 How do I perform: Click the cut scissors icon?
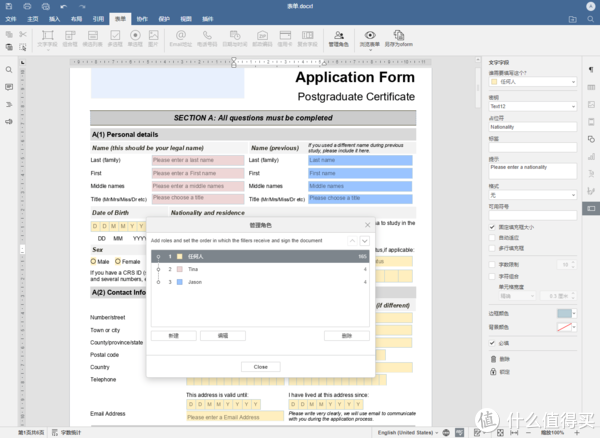pyautogui.click(x=23, y=34)
